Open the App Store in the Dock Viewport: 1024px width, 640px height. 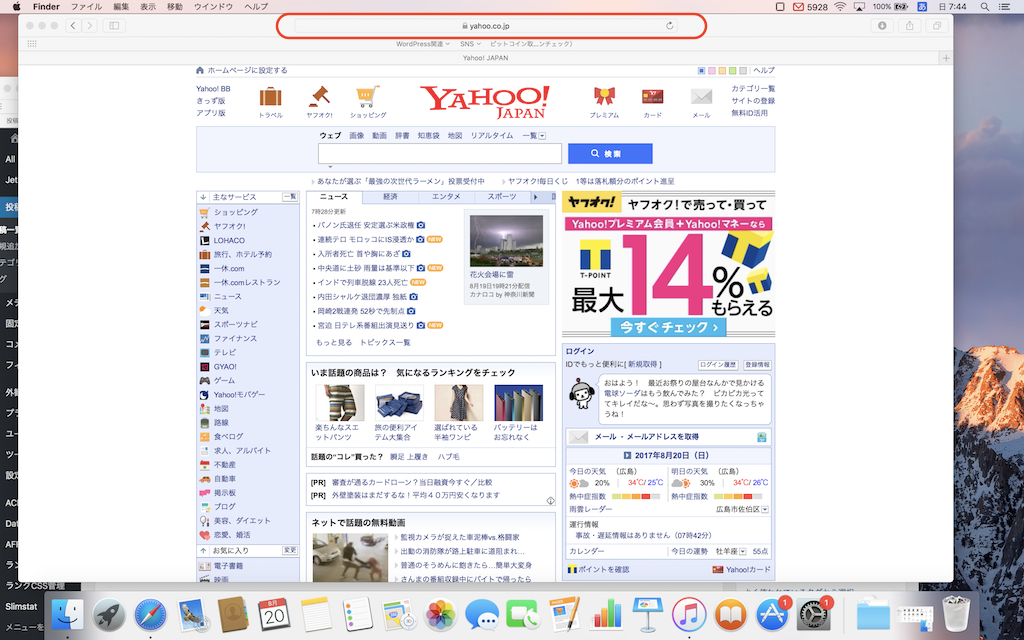(772, 615)
